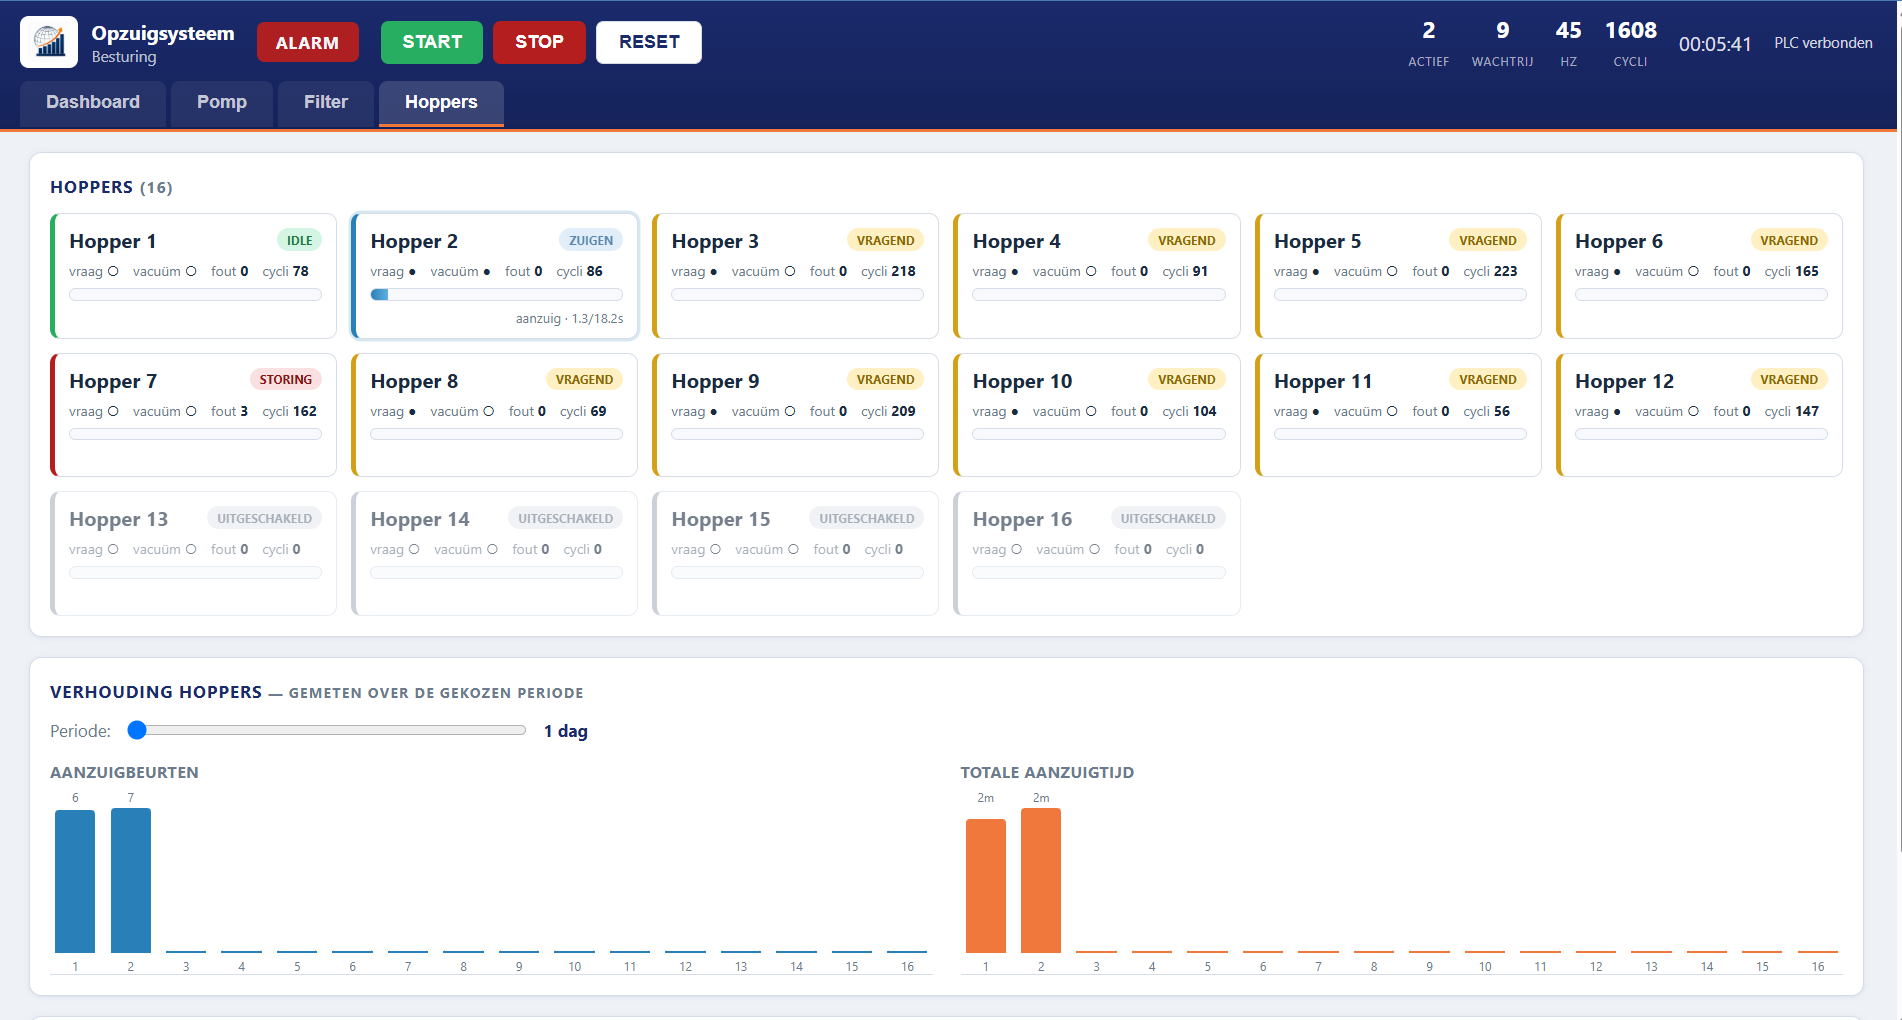The height and width of the screenshot is (1020, 1902).
Task: Click the WACHTRIJ counter showing 9
Action: click(1502, 43)
